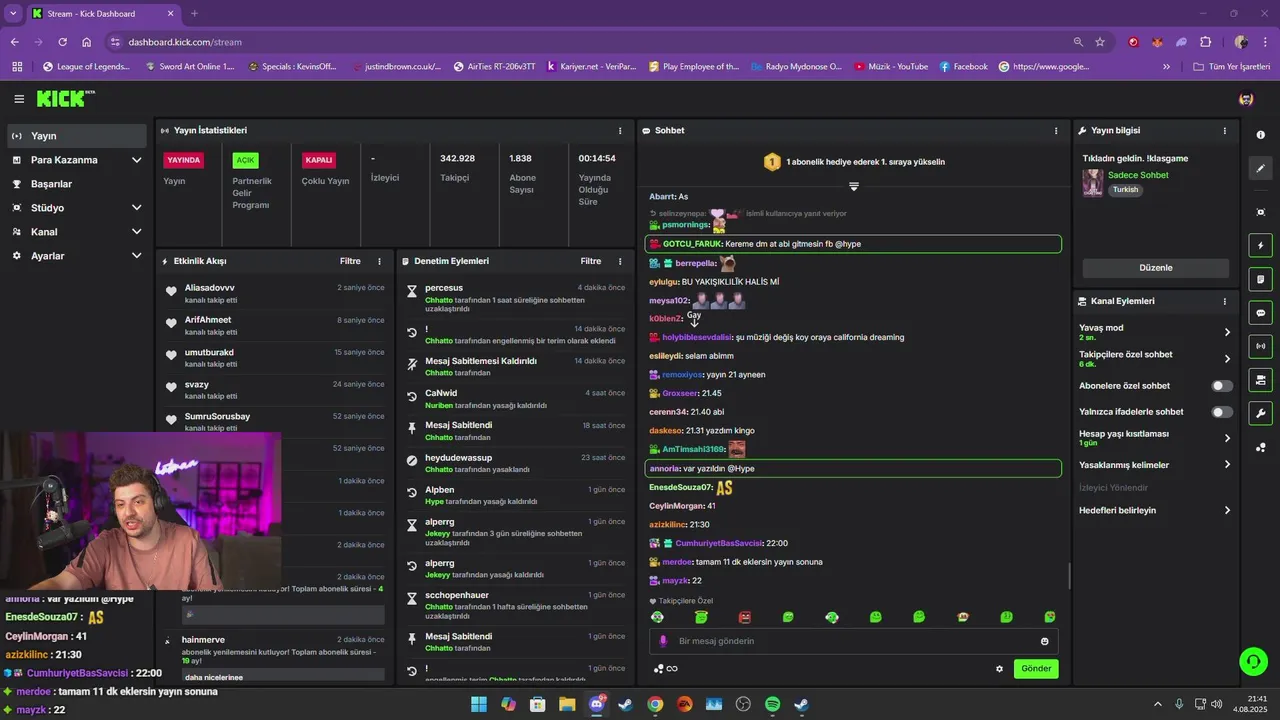Open the emoji picker in message box
Screen dimensions: 1280x720
(x=1045, y=641)
